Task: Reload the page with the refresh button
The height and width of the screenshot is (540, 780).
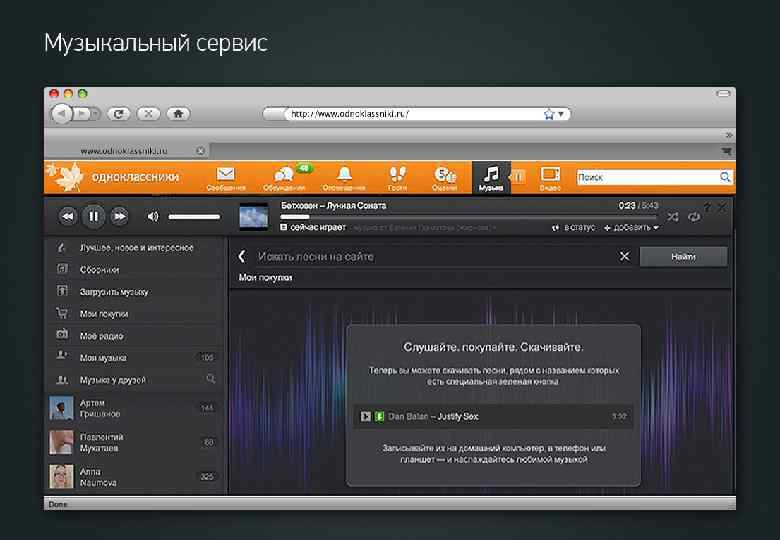Action: 118,114
